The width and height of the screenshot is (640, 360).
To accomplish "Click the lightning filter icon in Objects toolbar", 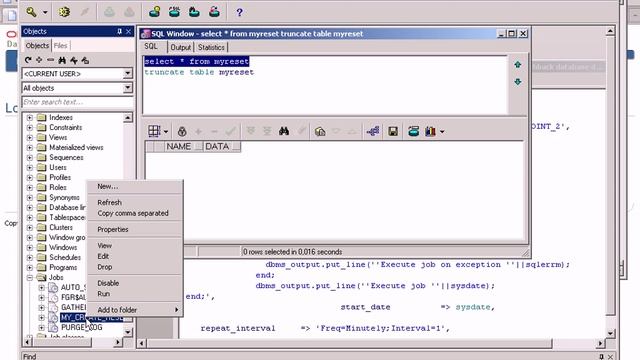I will pos(73,60).
